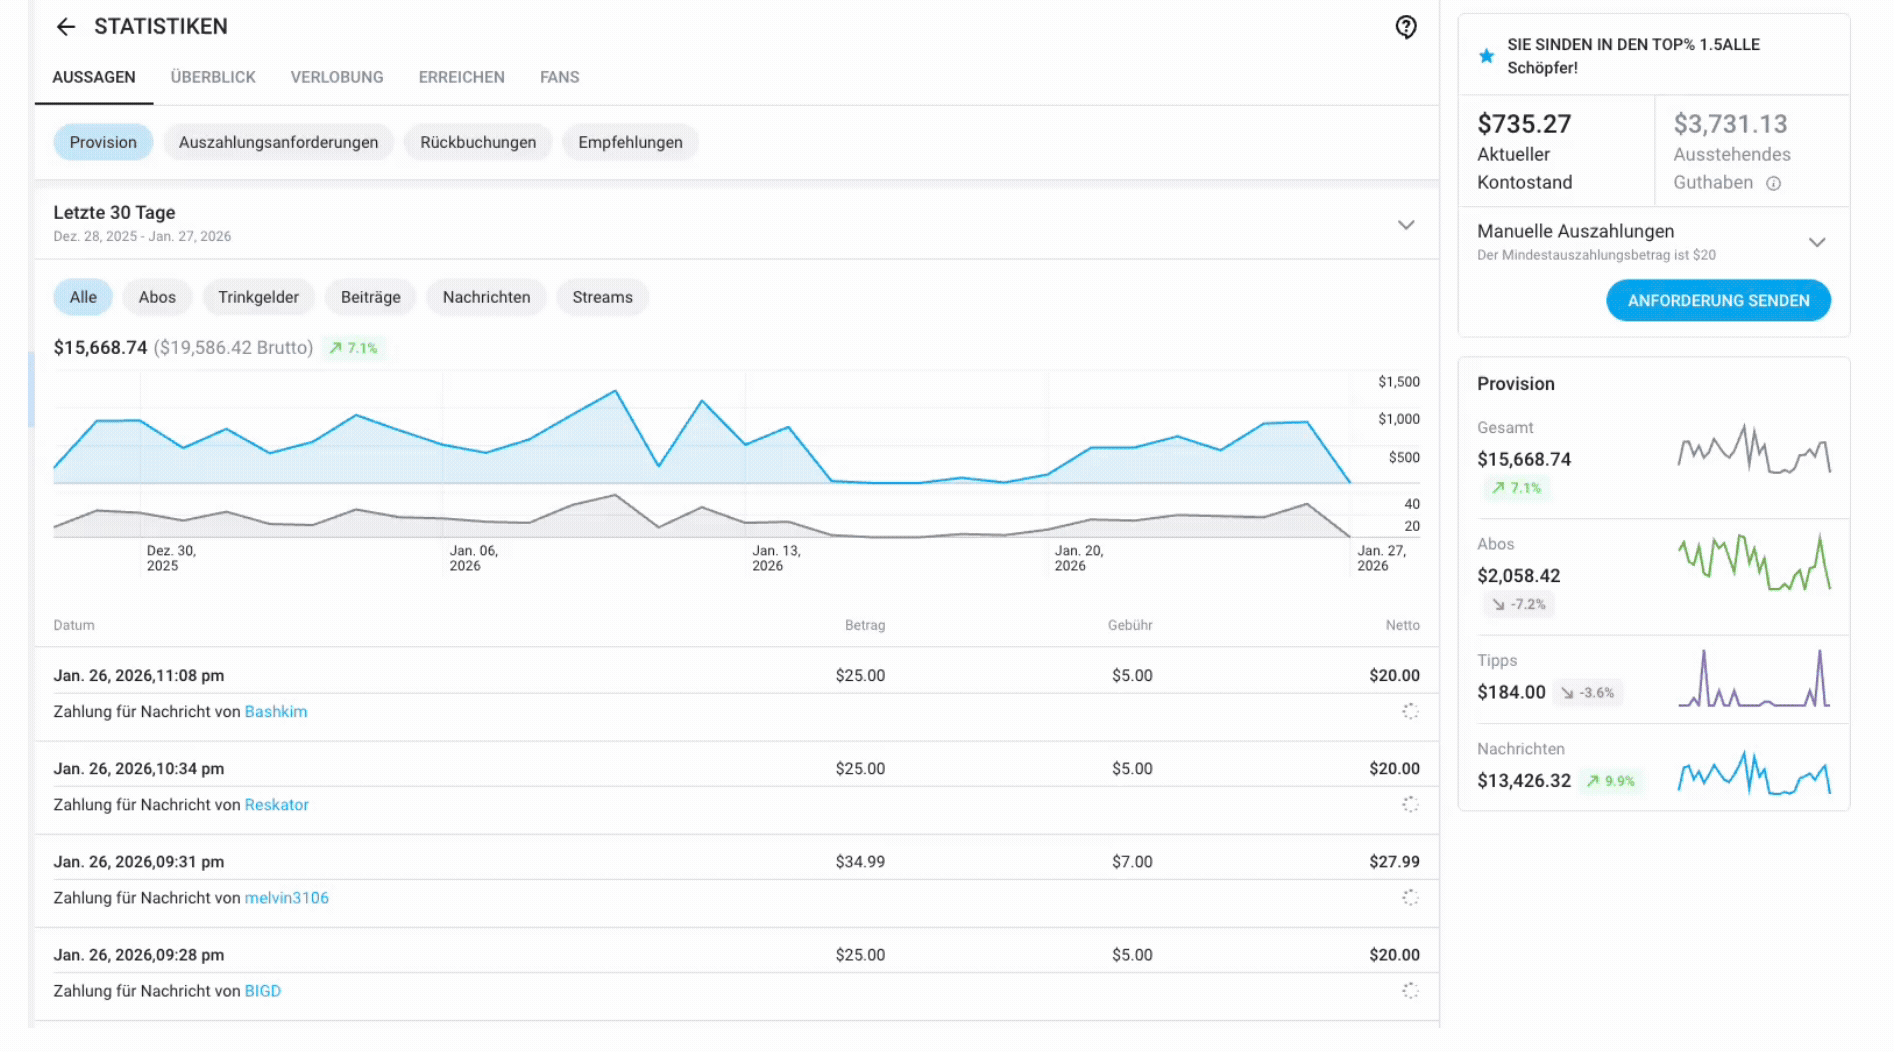Click the status icon in Reskator payment row

[x=1410, y=804]
